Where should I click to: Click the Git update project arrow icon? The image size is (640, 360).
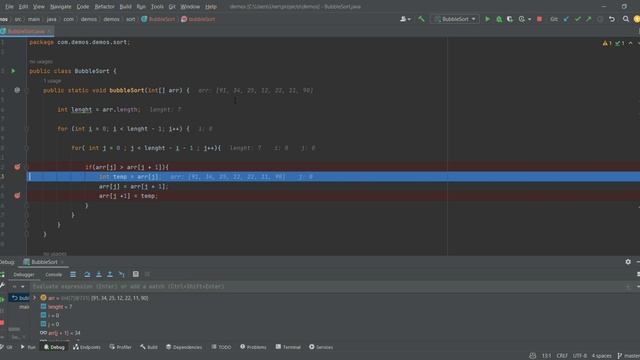click(x=566, y=19)
